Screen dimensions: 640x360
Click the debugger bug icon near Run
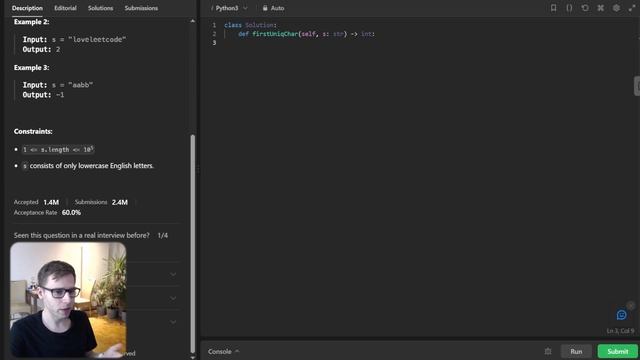[x=548, y=351]
